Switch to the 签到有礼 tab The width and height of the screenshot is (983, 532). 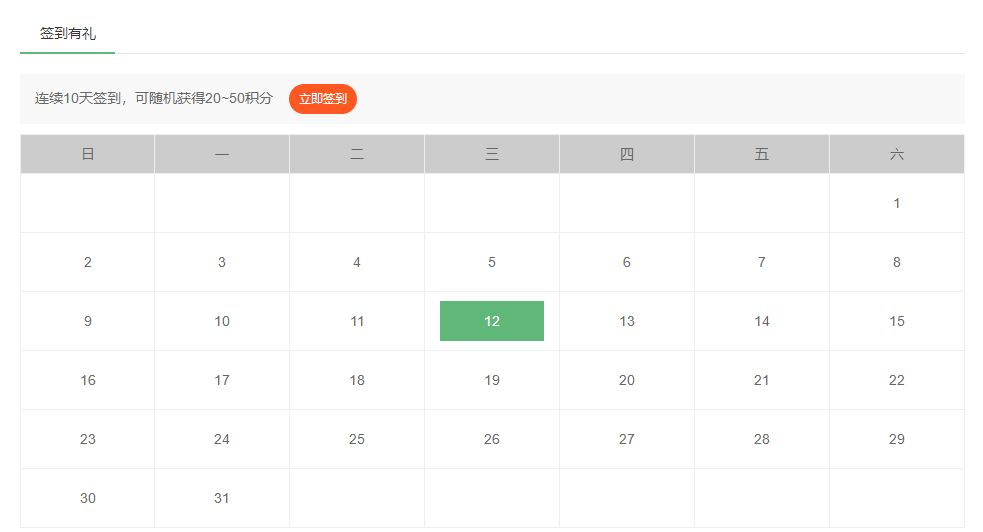coord(68,34)
